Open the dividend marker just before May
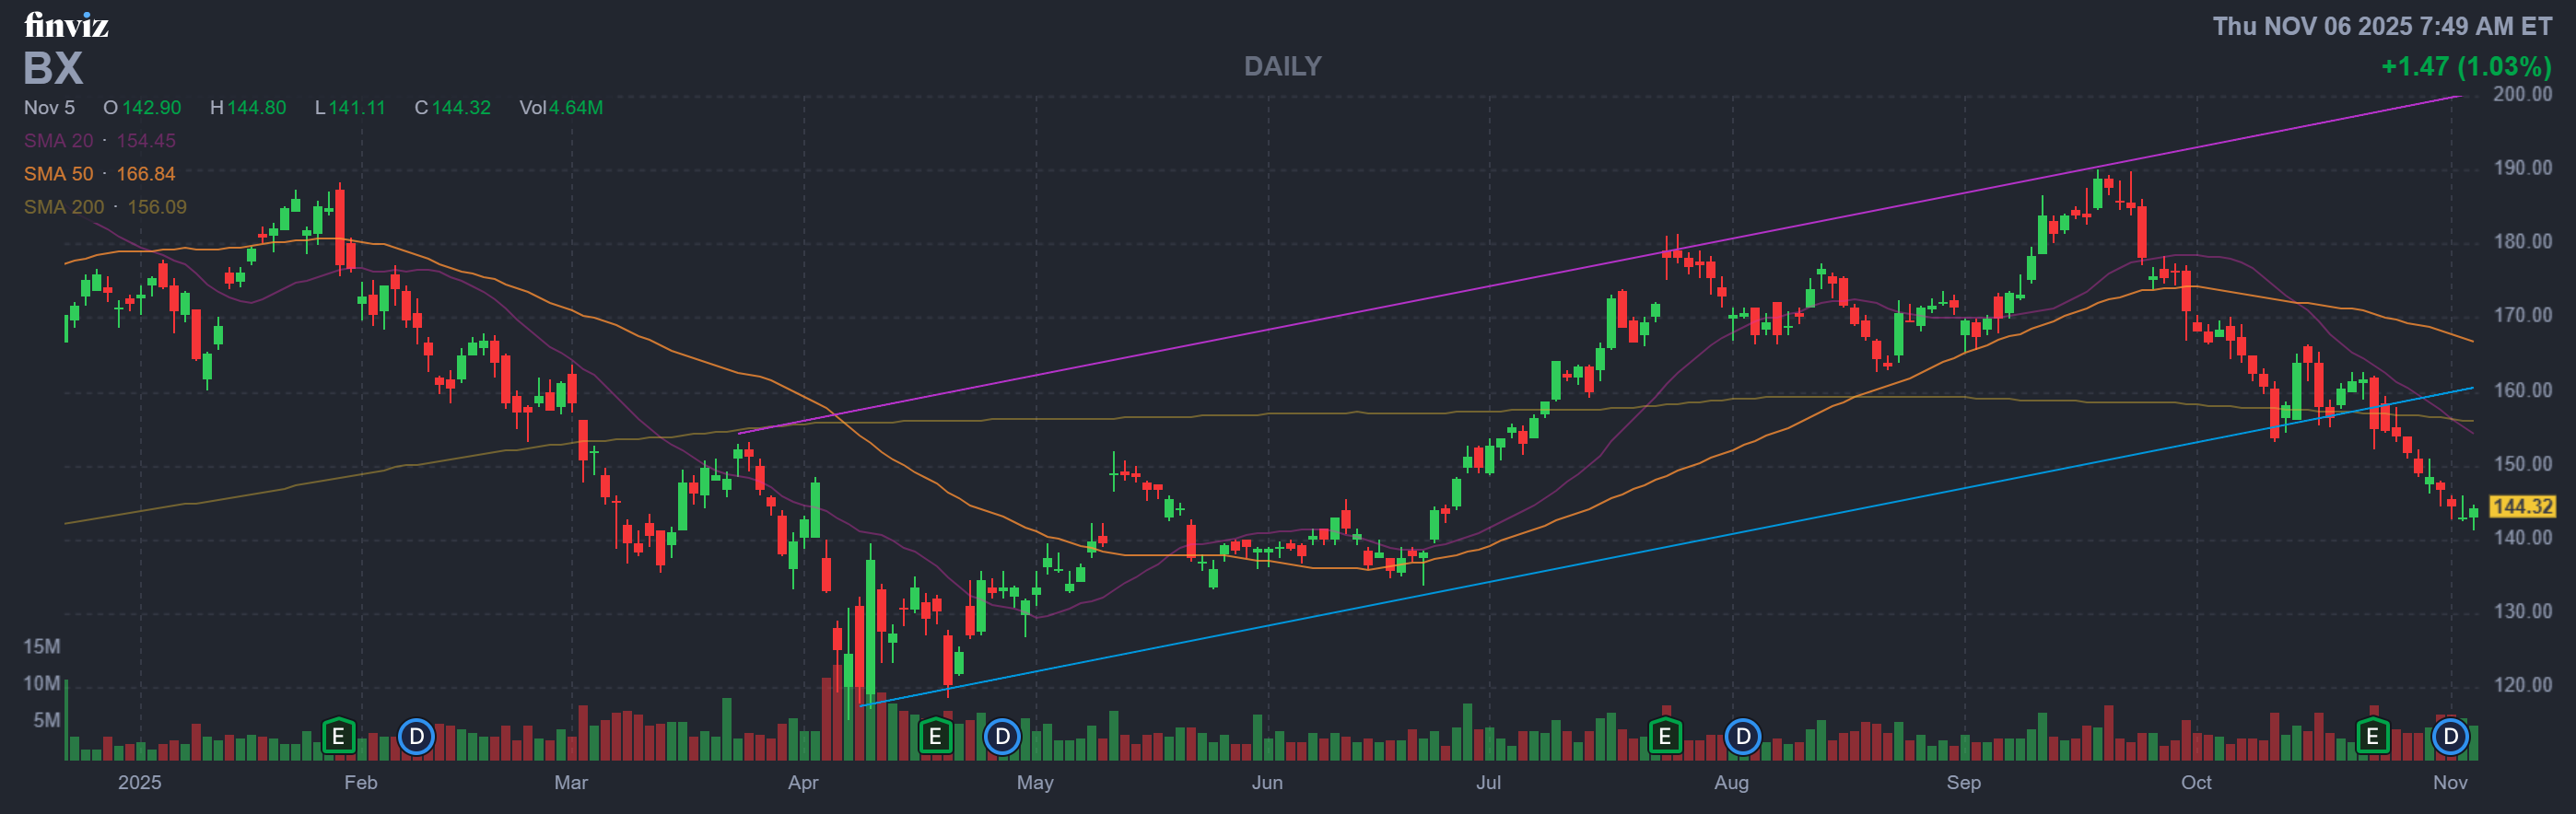 tap(1002, 737)
